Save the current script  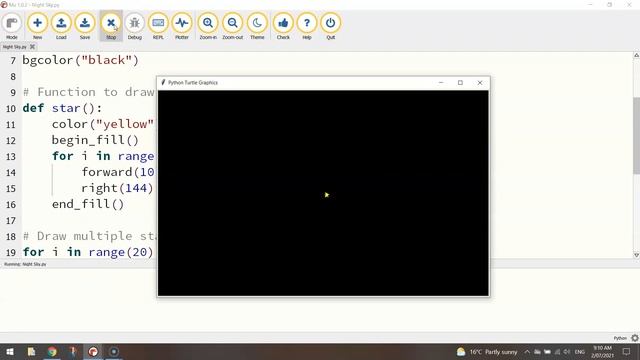click(85, 26)
